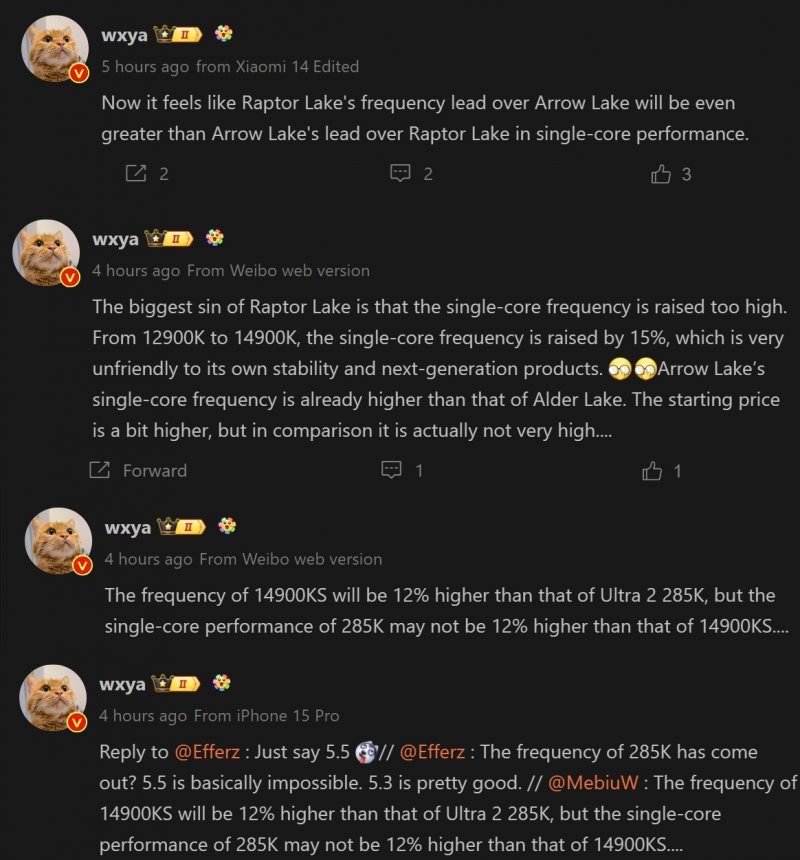Open the wxya username on the 14900KS frequency post
Screen dimensions: 800x860
click(127, 527)
